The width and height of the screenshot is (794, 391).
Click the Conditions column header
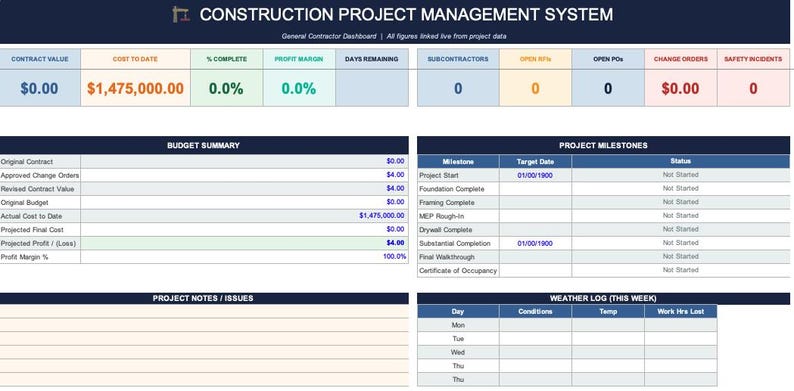[535, 311]
